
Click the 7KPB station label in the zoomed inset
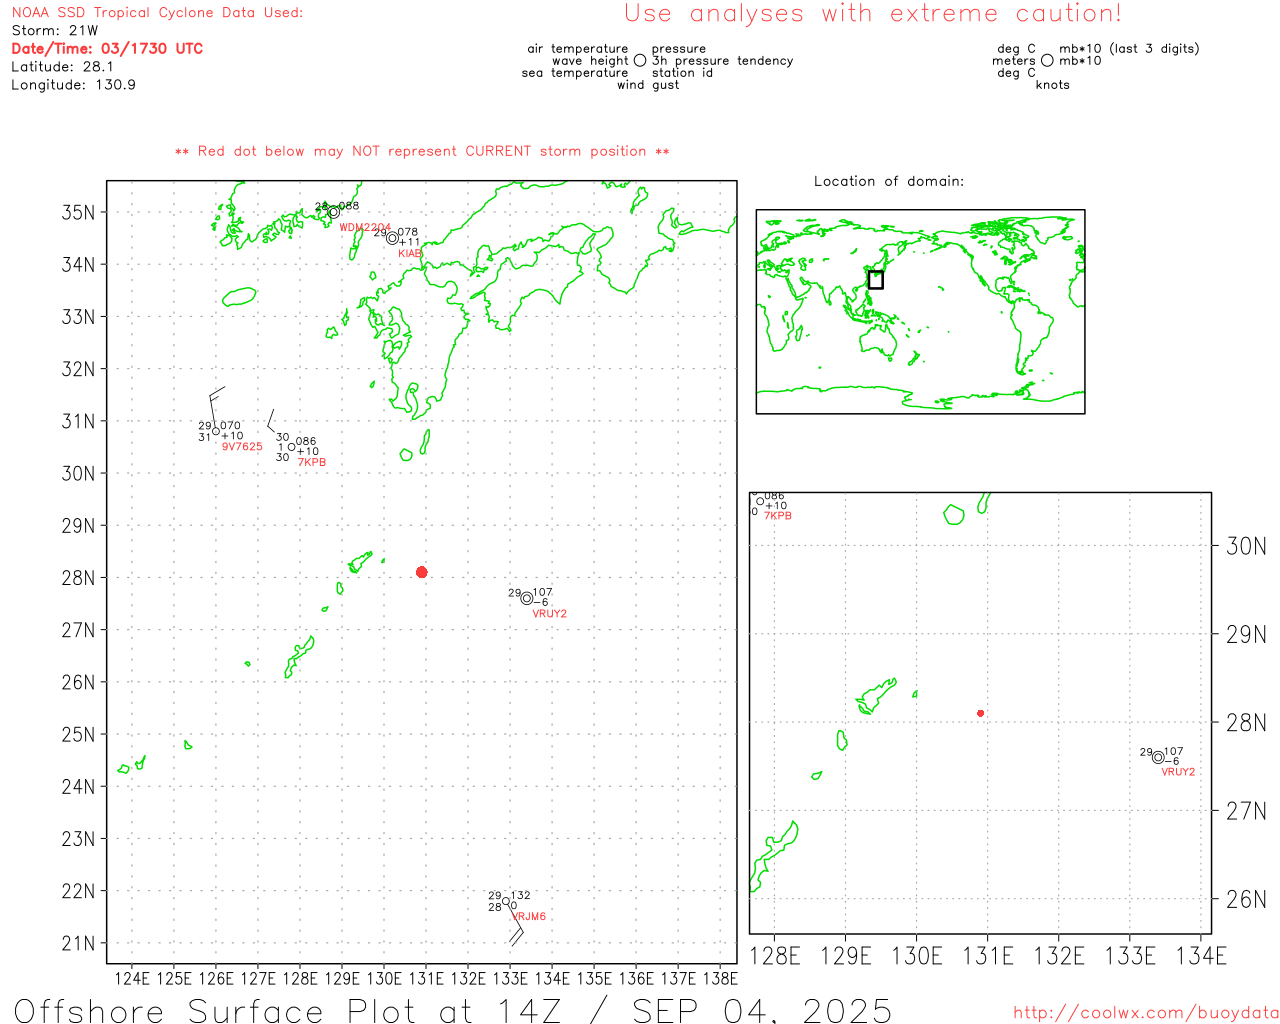click(778, 516)
